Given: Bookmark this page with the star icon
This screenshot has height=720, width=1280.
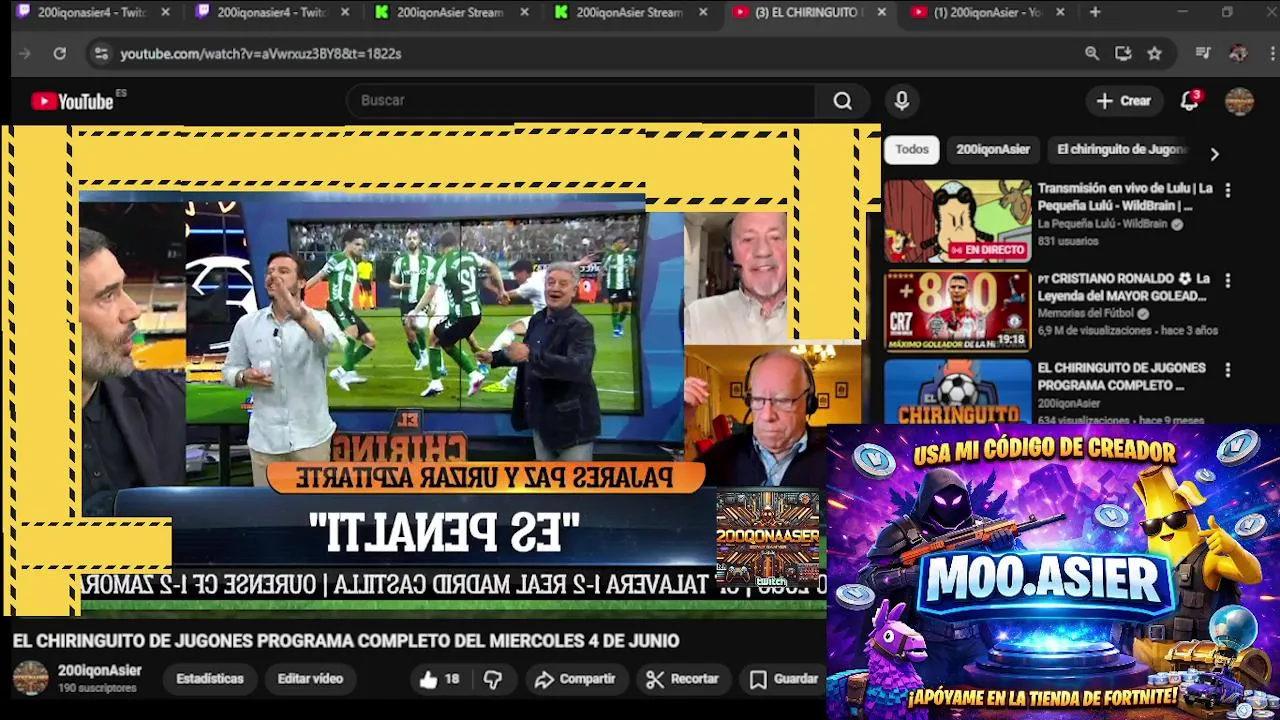Looking at the screenshot, I should [1155, 54].
